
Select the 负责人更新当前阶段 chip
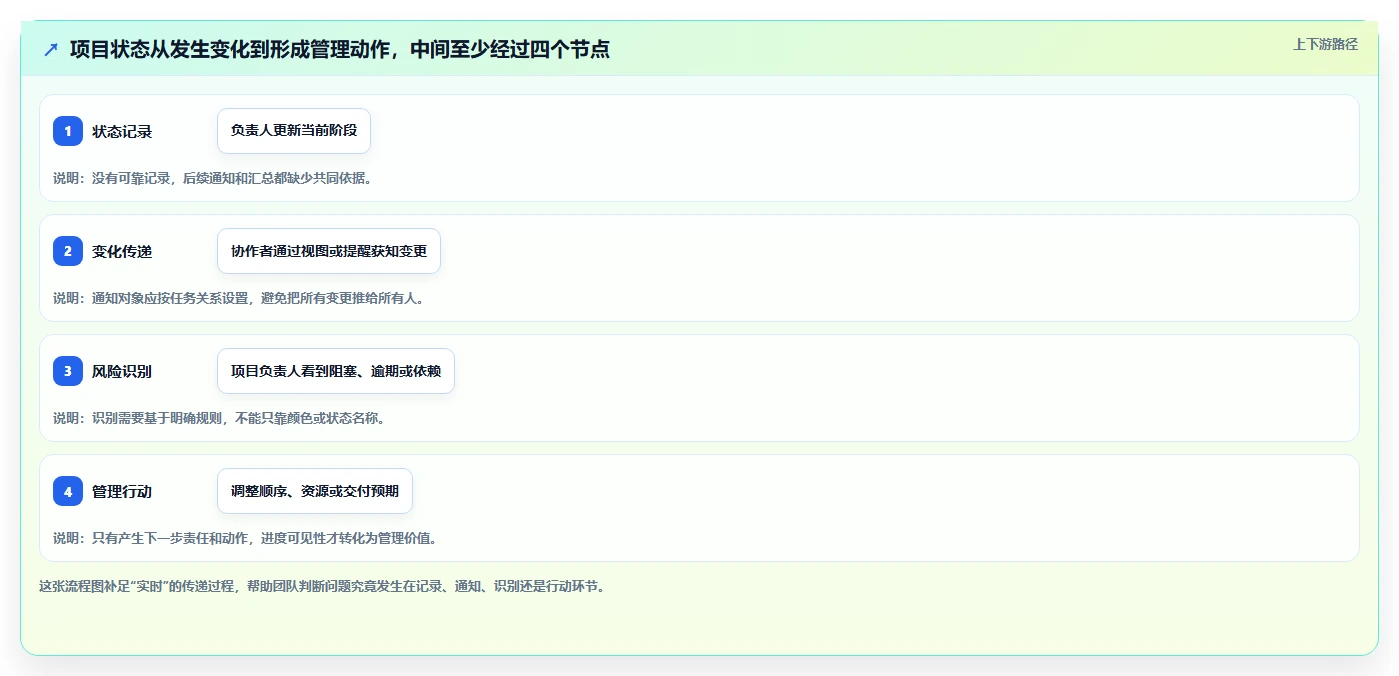point(294,131)
